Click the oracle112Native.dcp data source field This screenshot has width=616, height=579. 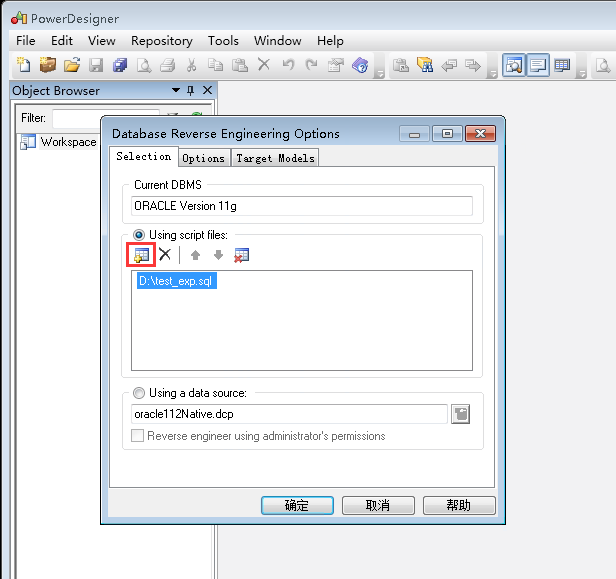click(289, 414)
